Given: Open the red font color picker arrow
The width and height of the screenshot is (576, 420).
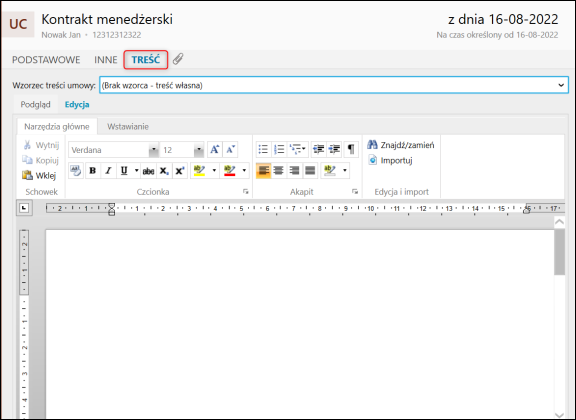Looking at the screenshot, I should (244, 170).
